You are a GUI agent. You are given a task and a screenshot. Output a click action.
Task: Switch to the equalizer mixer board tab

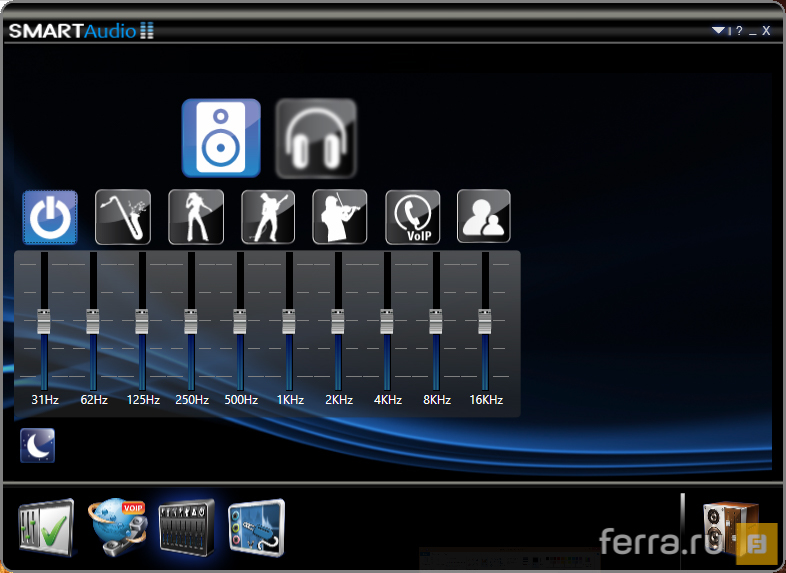(x=186, y=526)
